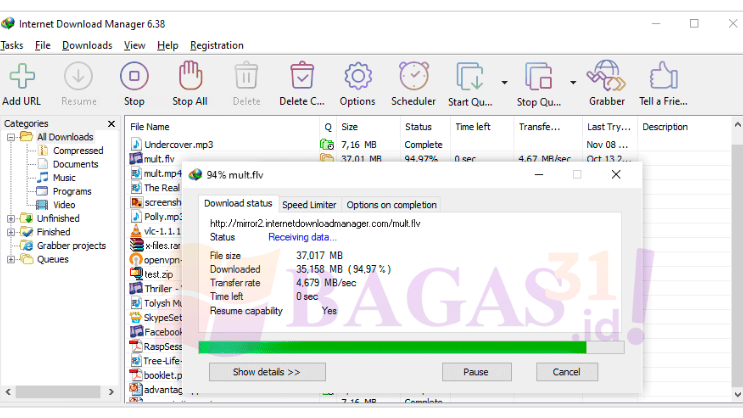Switch to the Speed Limiter tab
Screen dimensions: 743x418
tap(309, 205)
